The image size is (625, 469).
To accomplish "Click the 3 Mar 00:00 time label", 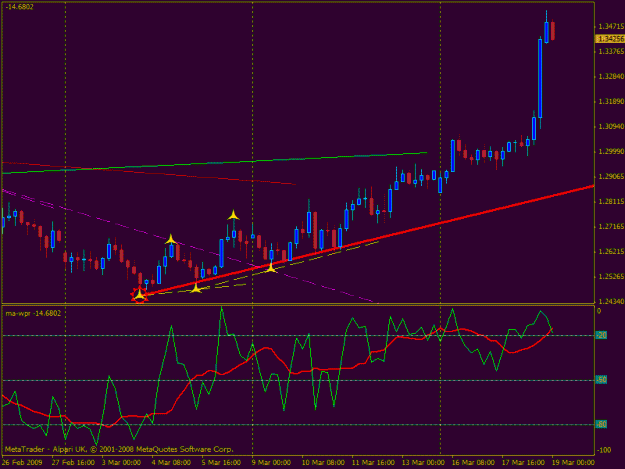I will tap(121, 463).
